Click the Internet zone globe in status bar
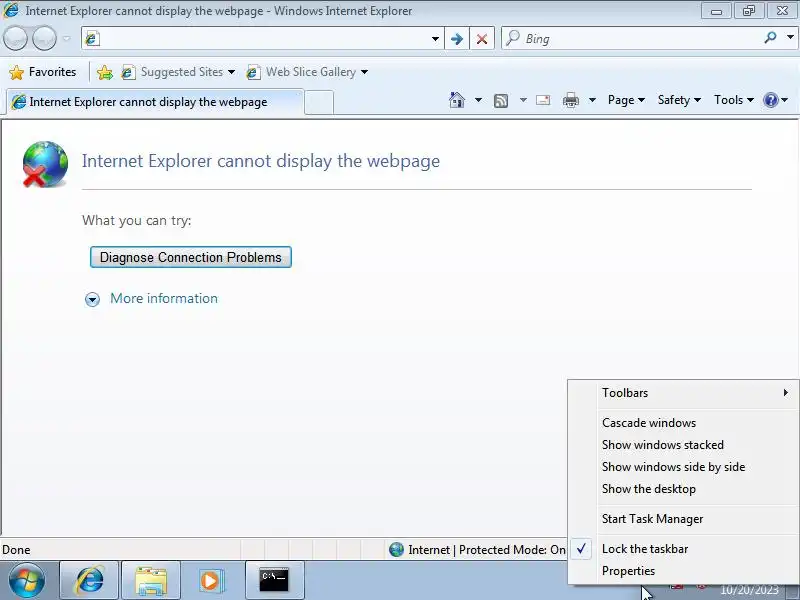Image resolution: width=800 pixels, height=600 pixels. (x=396, y=549)
